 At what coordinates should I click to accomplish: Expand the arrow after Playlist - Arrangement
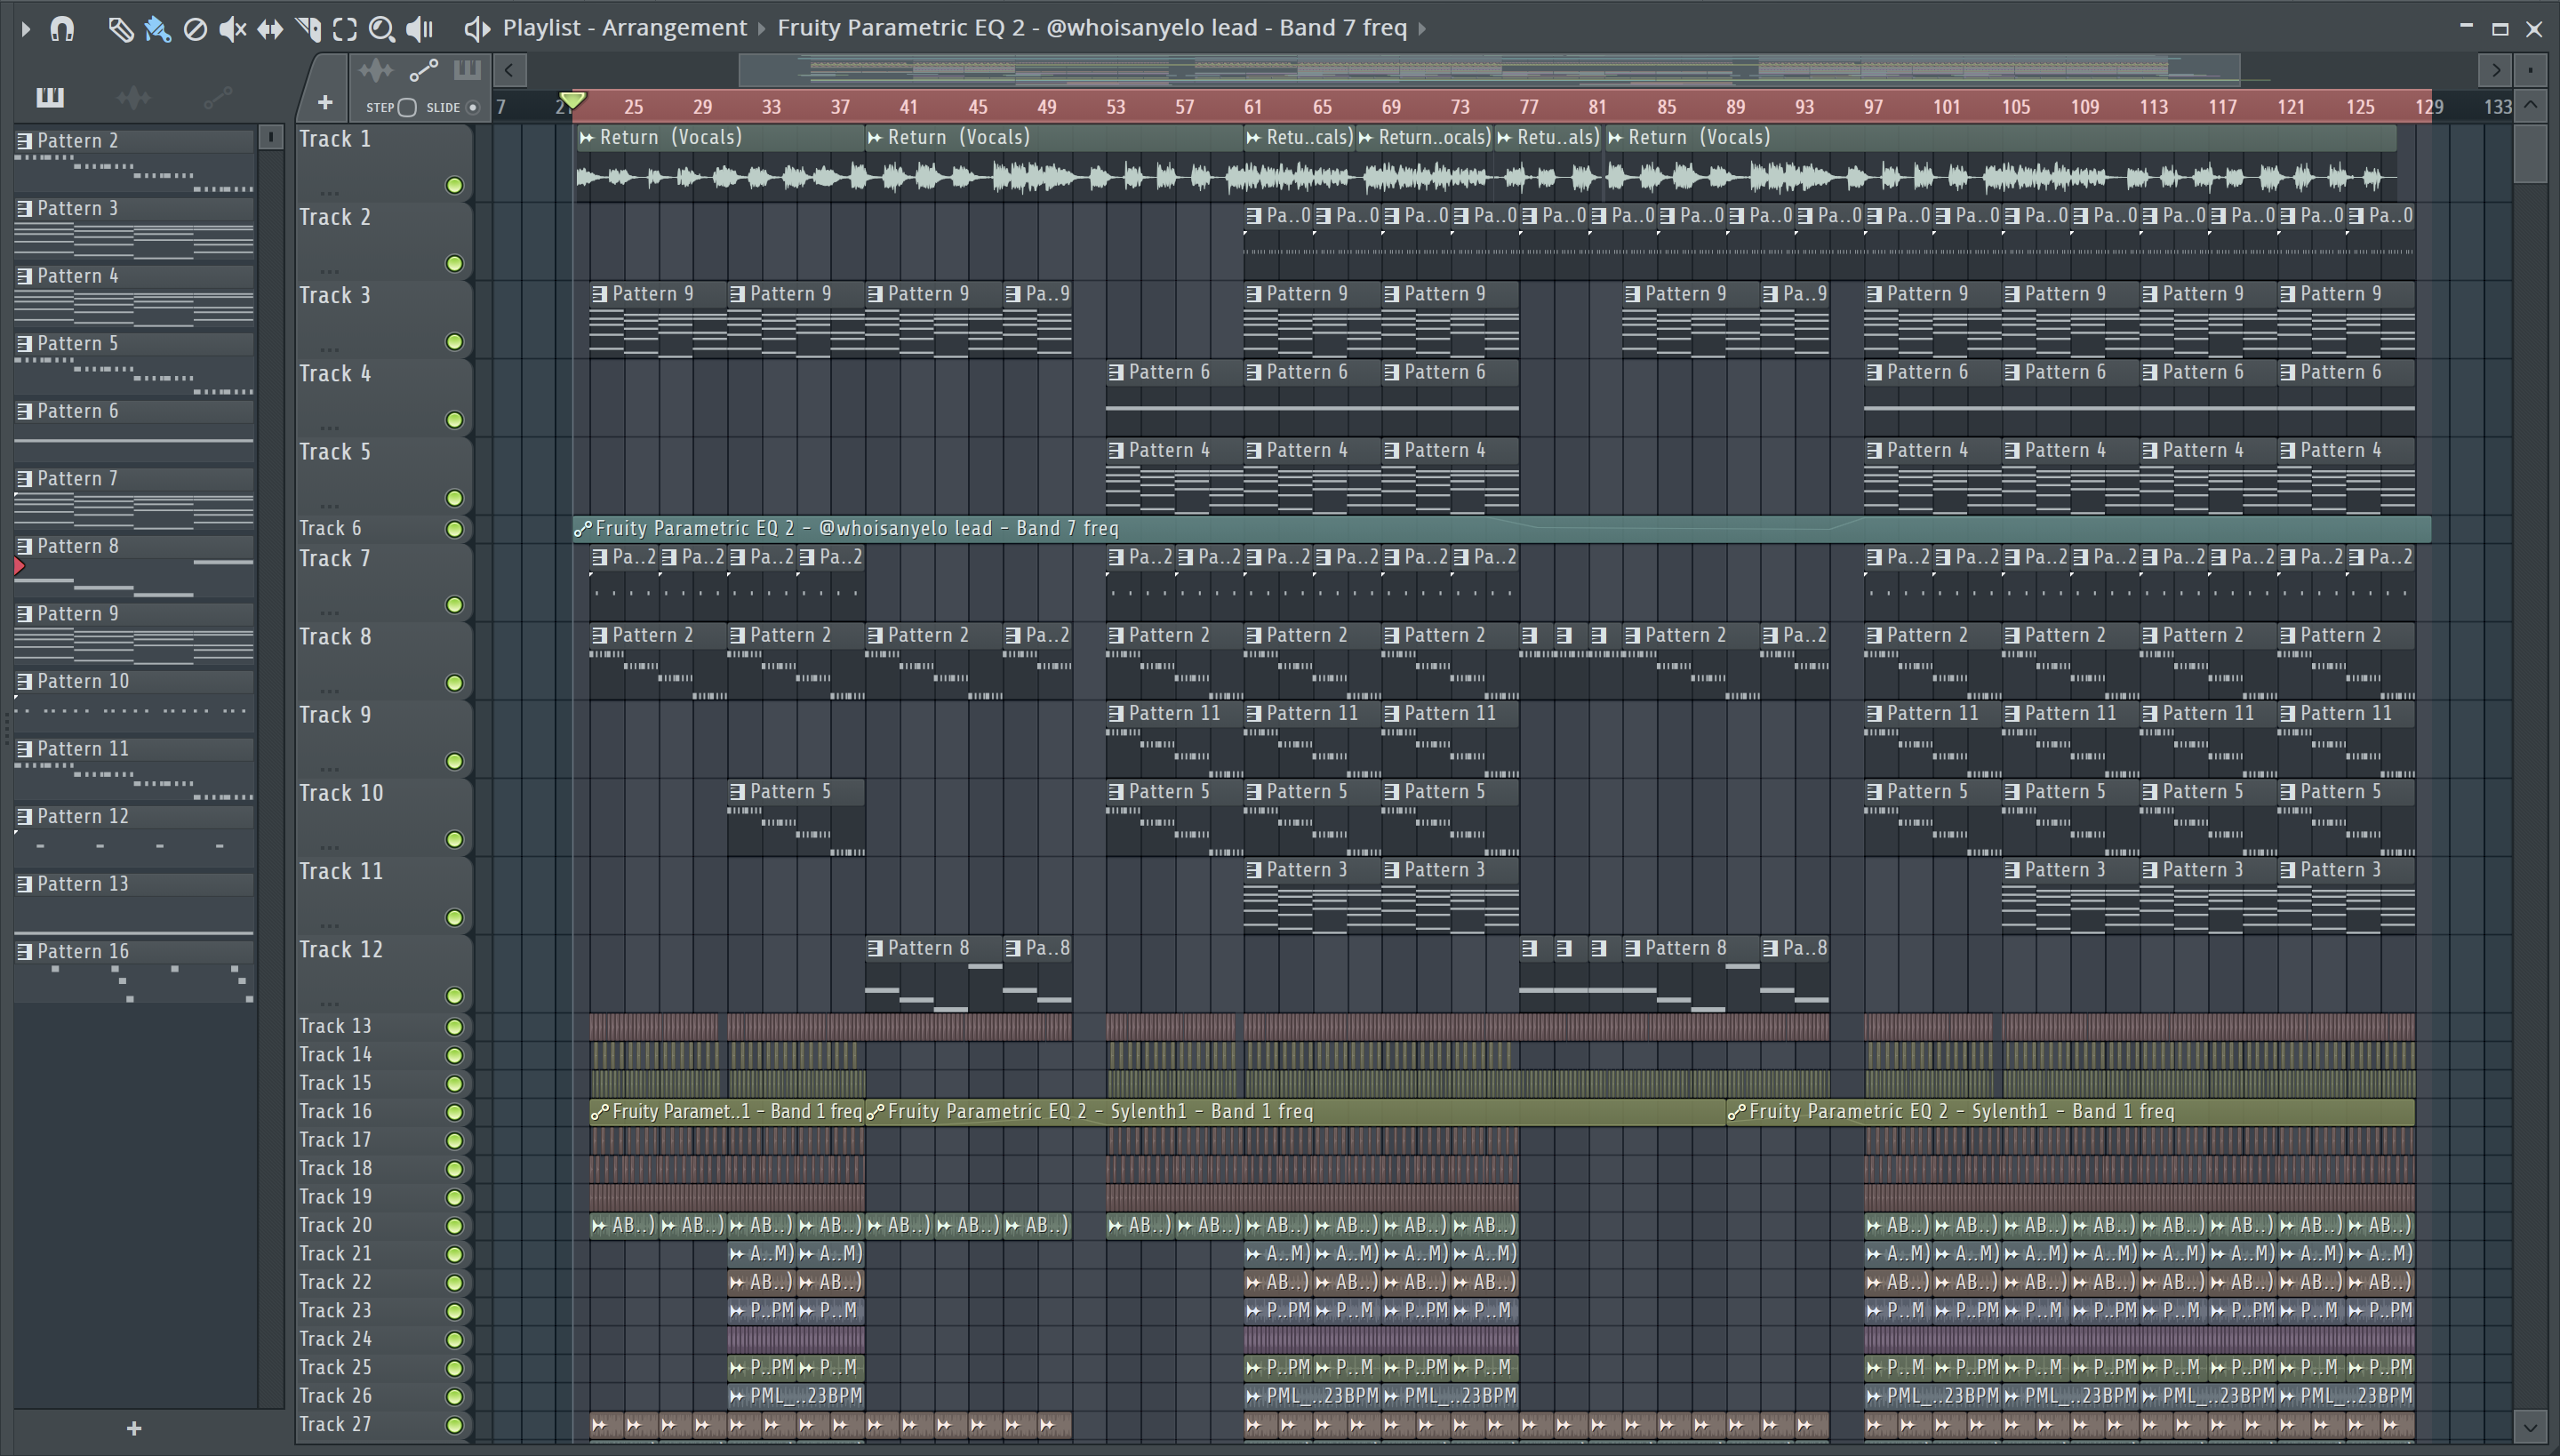tap(762, 29)
